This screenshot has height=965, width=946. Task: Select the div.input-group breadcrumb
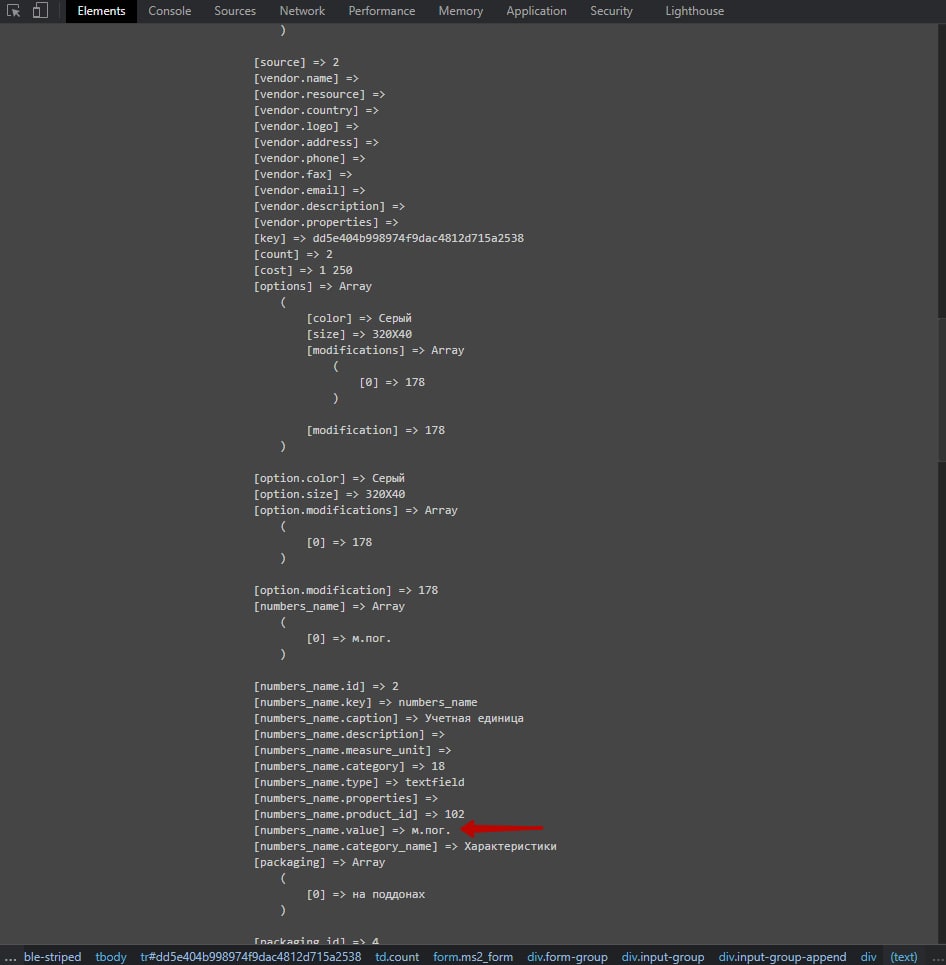[x=662, y=956]
